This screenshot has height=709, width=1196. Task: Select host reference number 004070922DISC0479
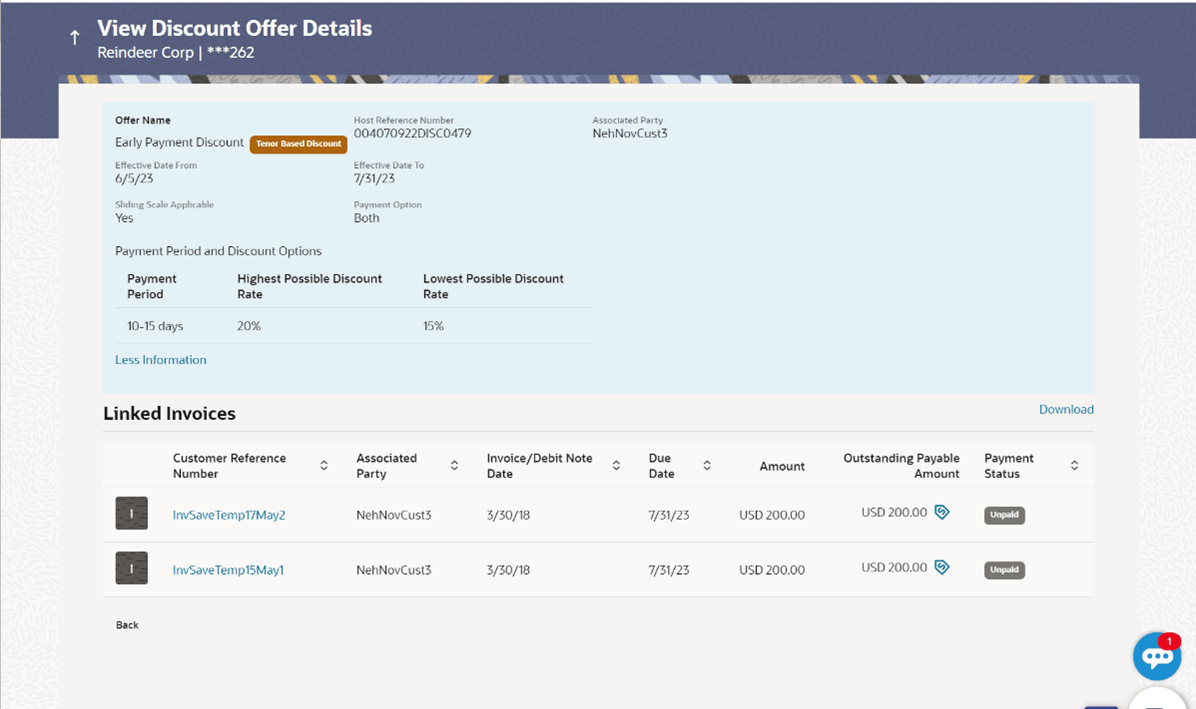413,133
